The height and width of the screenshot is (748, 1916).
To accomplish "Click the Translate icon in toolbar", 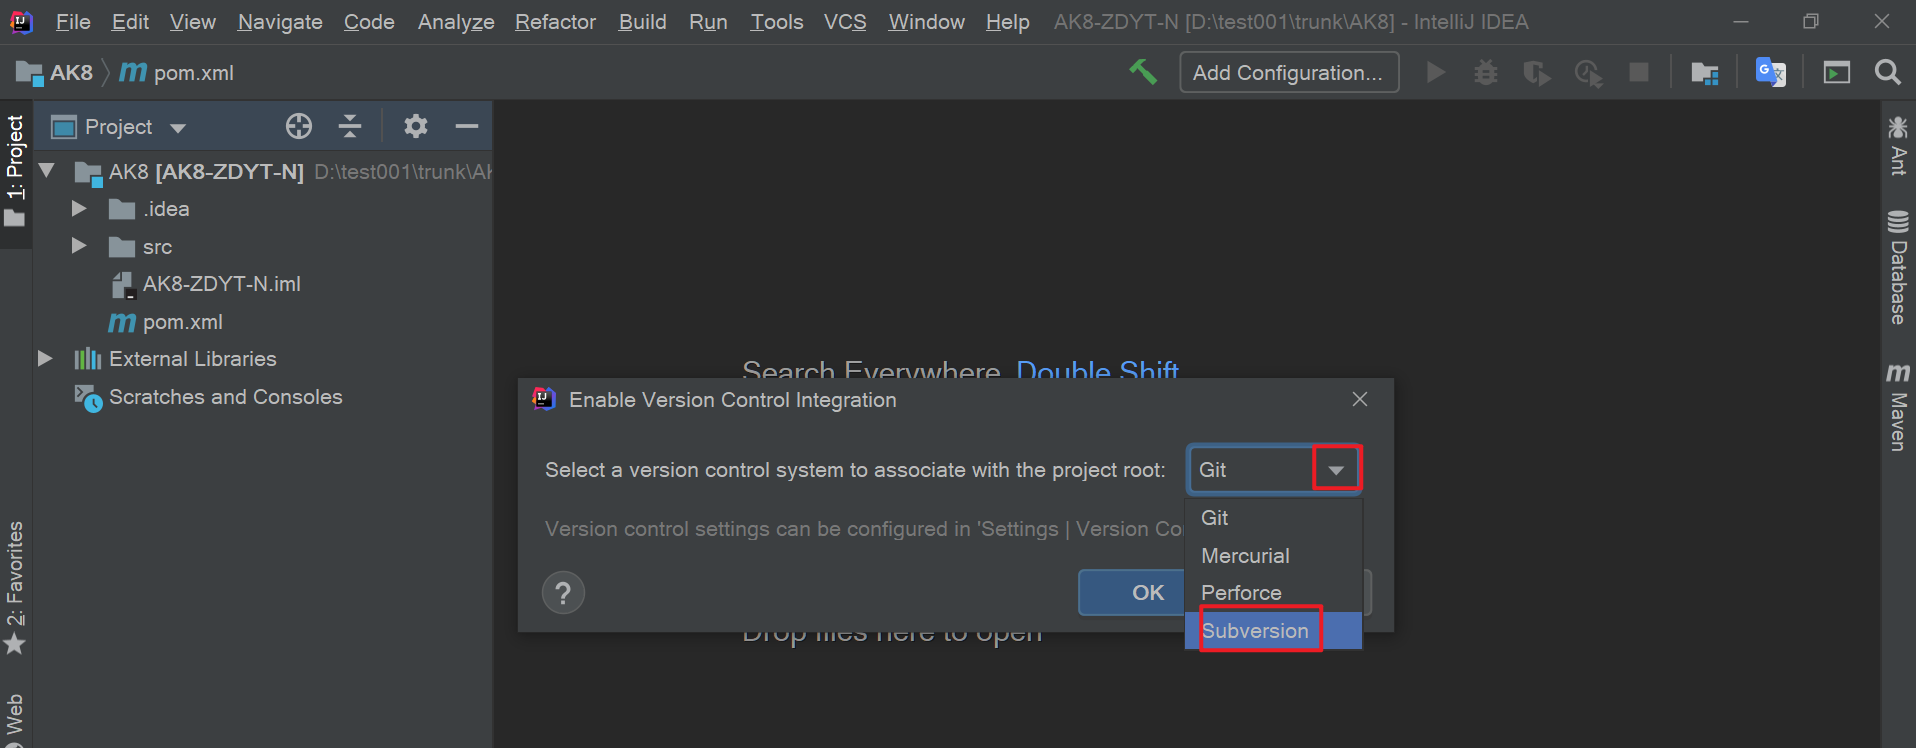I will tap(1771, 72).
